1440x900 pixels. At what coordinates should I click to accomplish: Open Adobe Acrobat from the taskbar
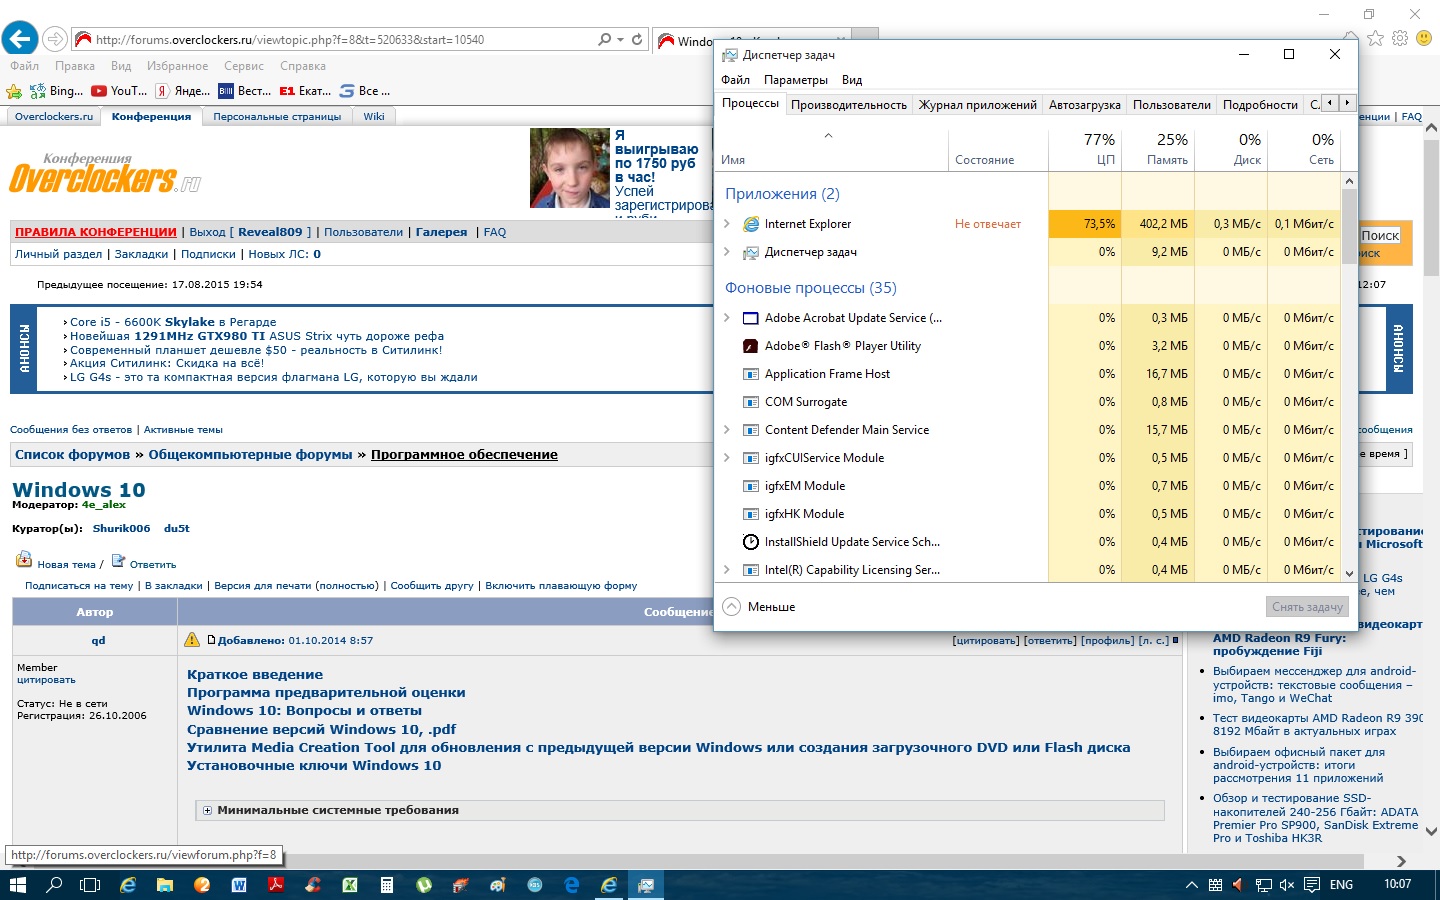click(276, 885)
